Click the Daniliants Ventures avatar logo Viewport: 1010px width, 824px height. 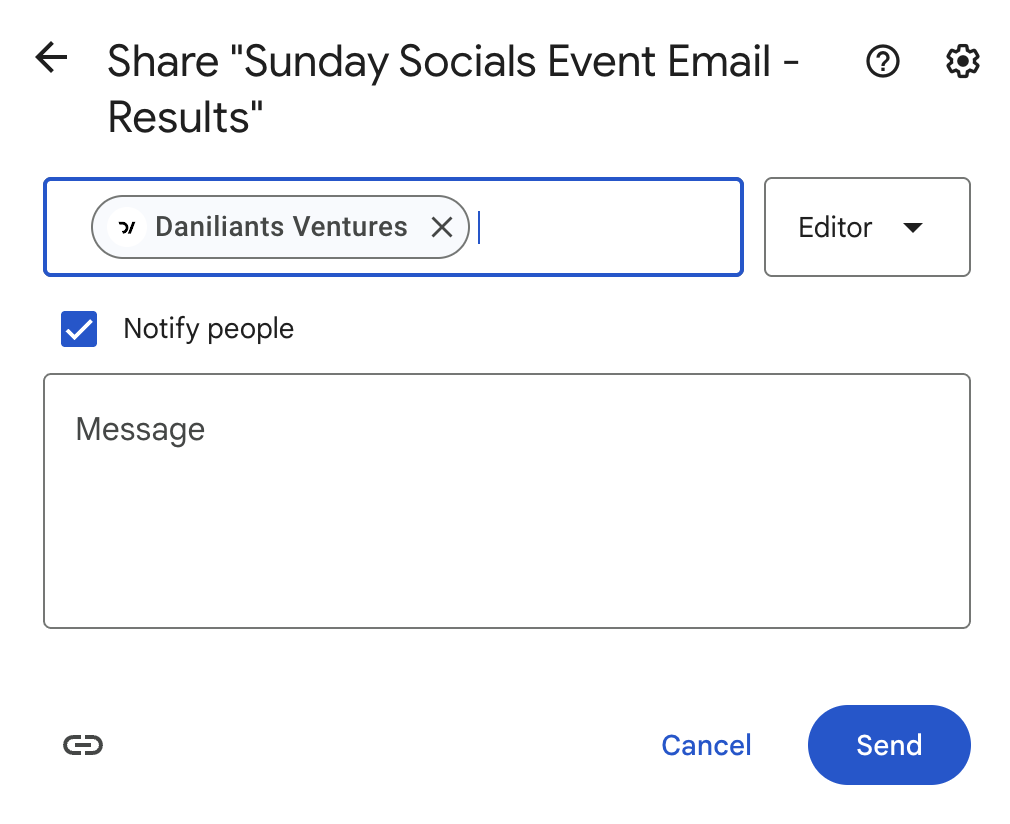click(127, 227)
